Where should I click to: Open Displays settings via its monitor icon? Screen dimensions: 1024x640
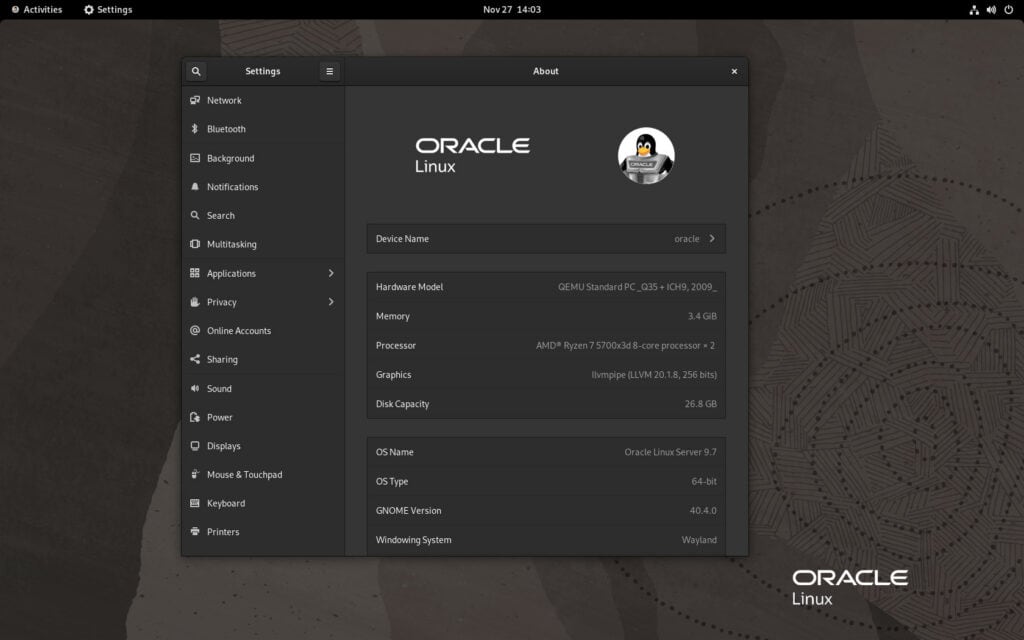[x=194, y=446]
